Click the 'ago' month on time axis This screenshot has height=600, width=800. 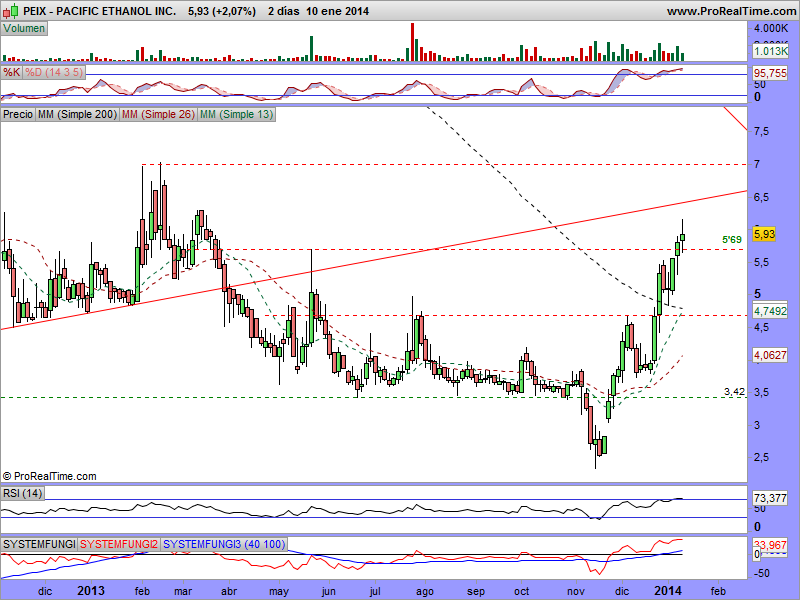pos(424,592)
